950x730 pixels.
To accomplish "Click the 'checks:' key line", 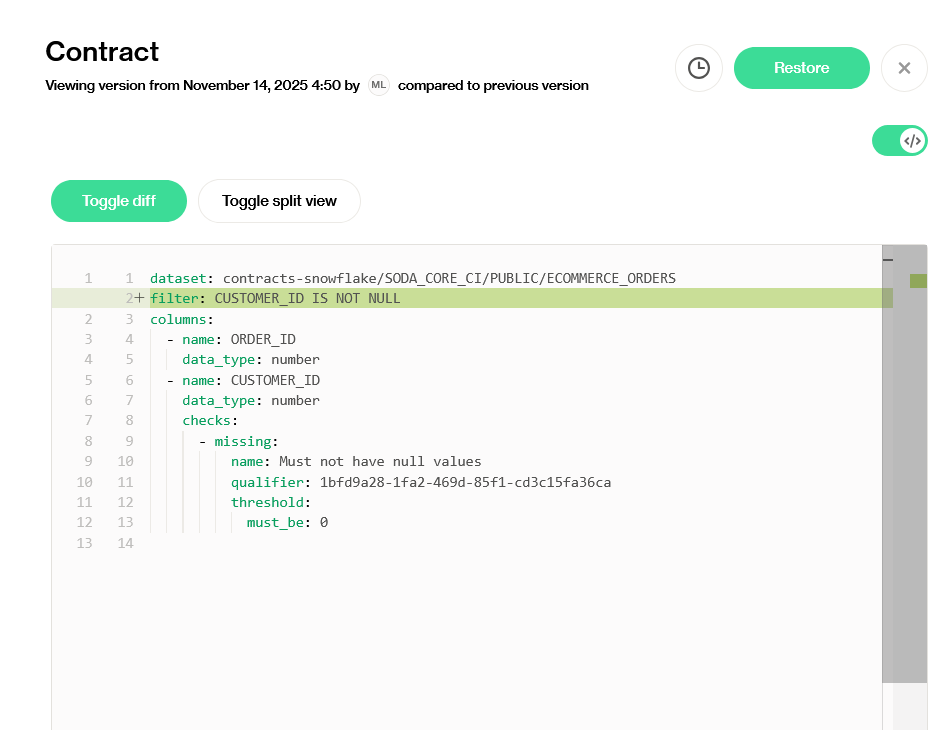I will click(210, 421).
